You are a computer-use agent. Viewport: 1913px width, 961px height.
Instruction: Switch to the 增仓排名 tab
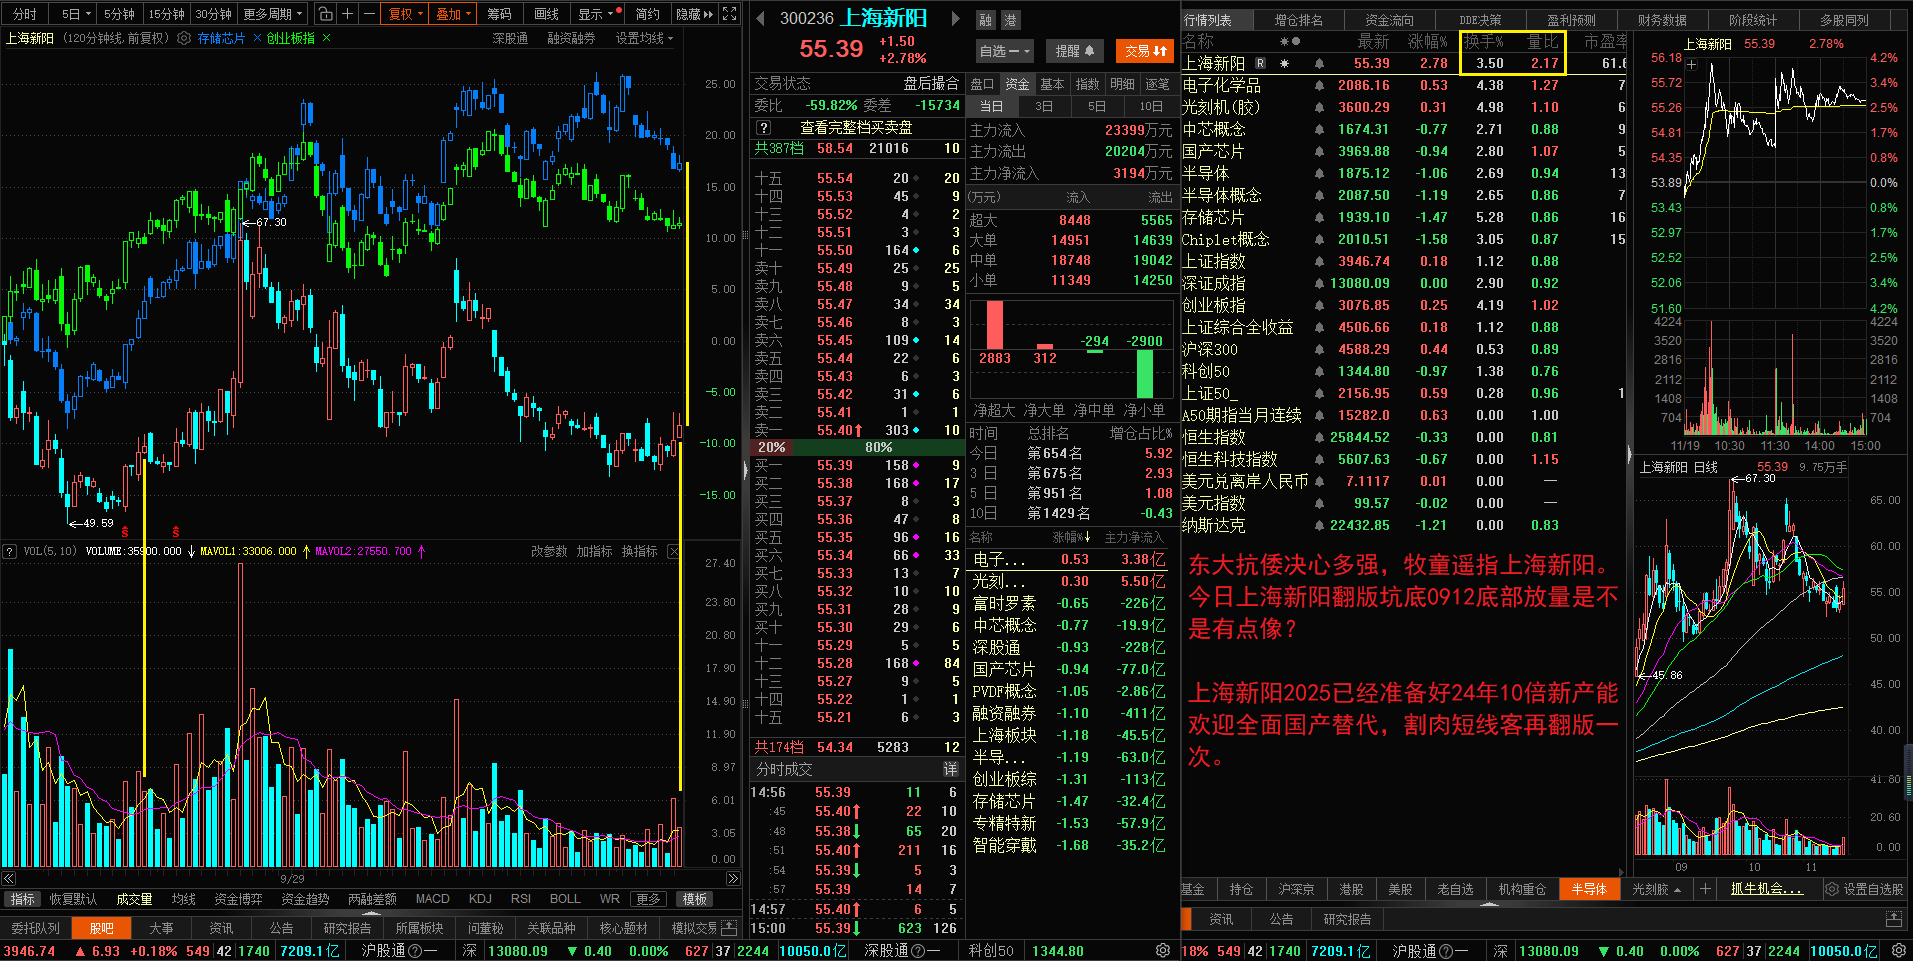(x=1299, y=19)
